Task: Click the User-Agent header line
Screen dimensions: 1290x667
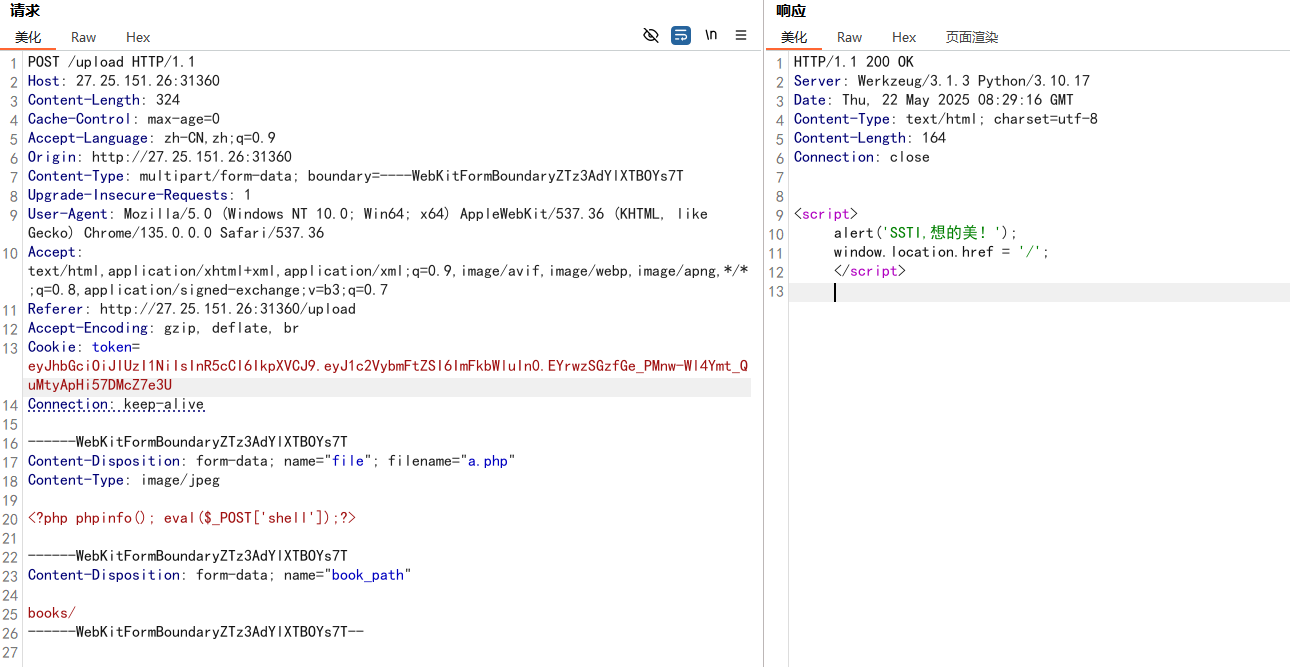Action: tap(368, 223)
